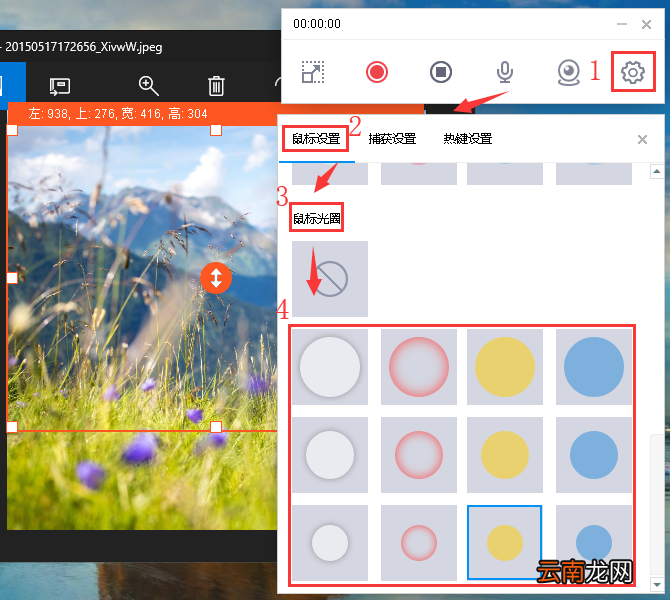670x600 pixels.
Task: Toggle the webcam icon
Action: coord(569,72)
